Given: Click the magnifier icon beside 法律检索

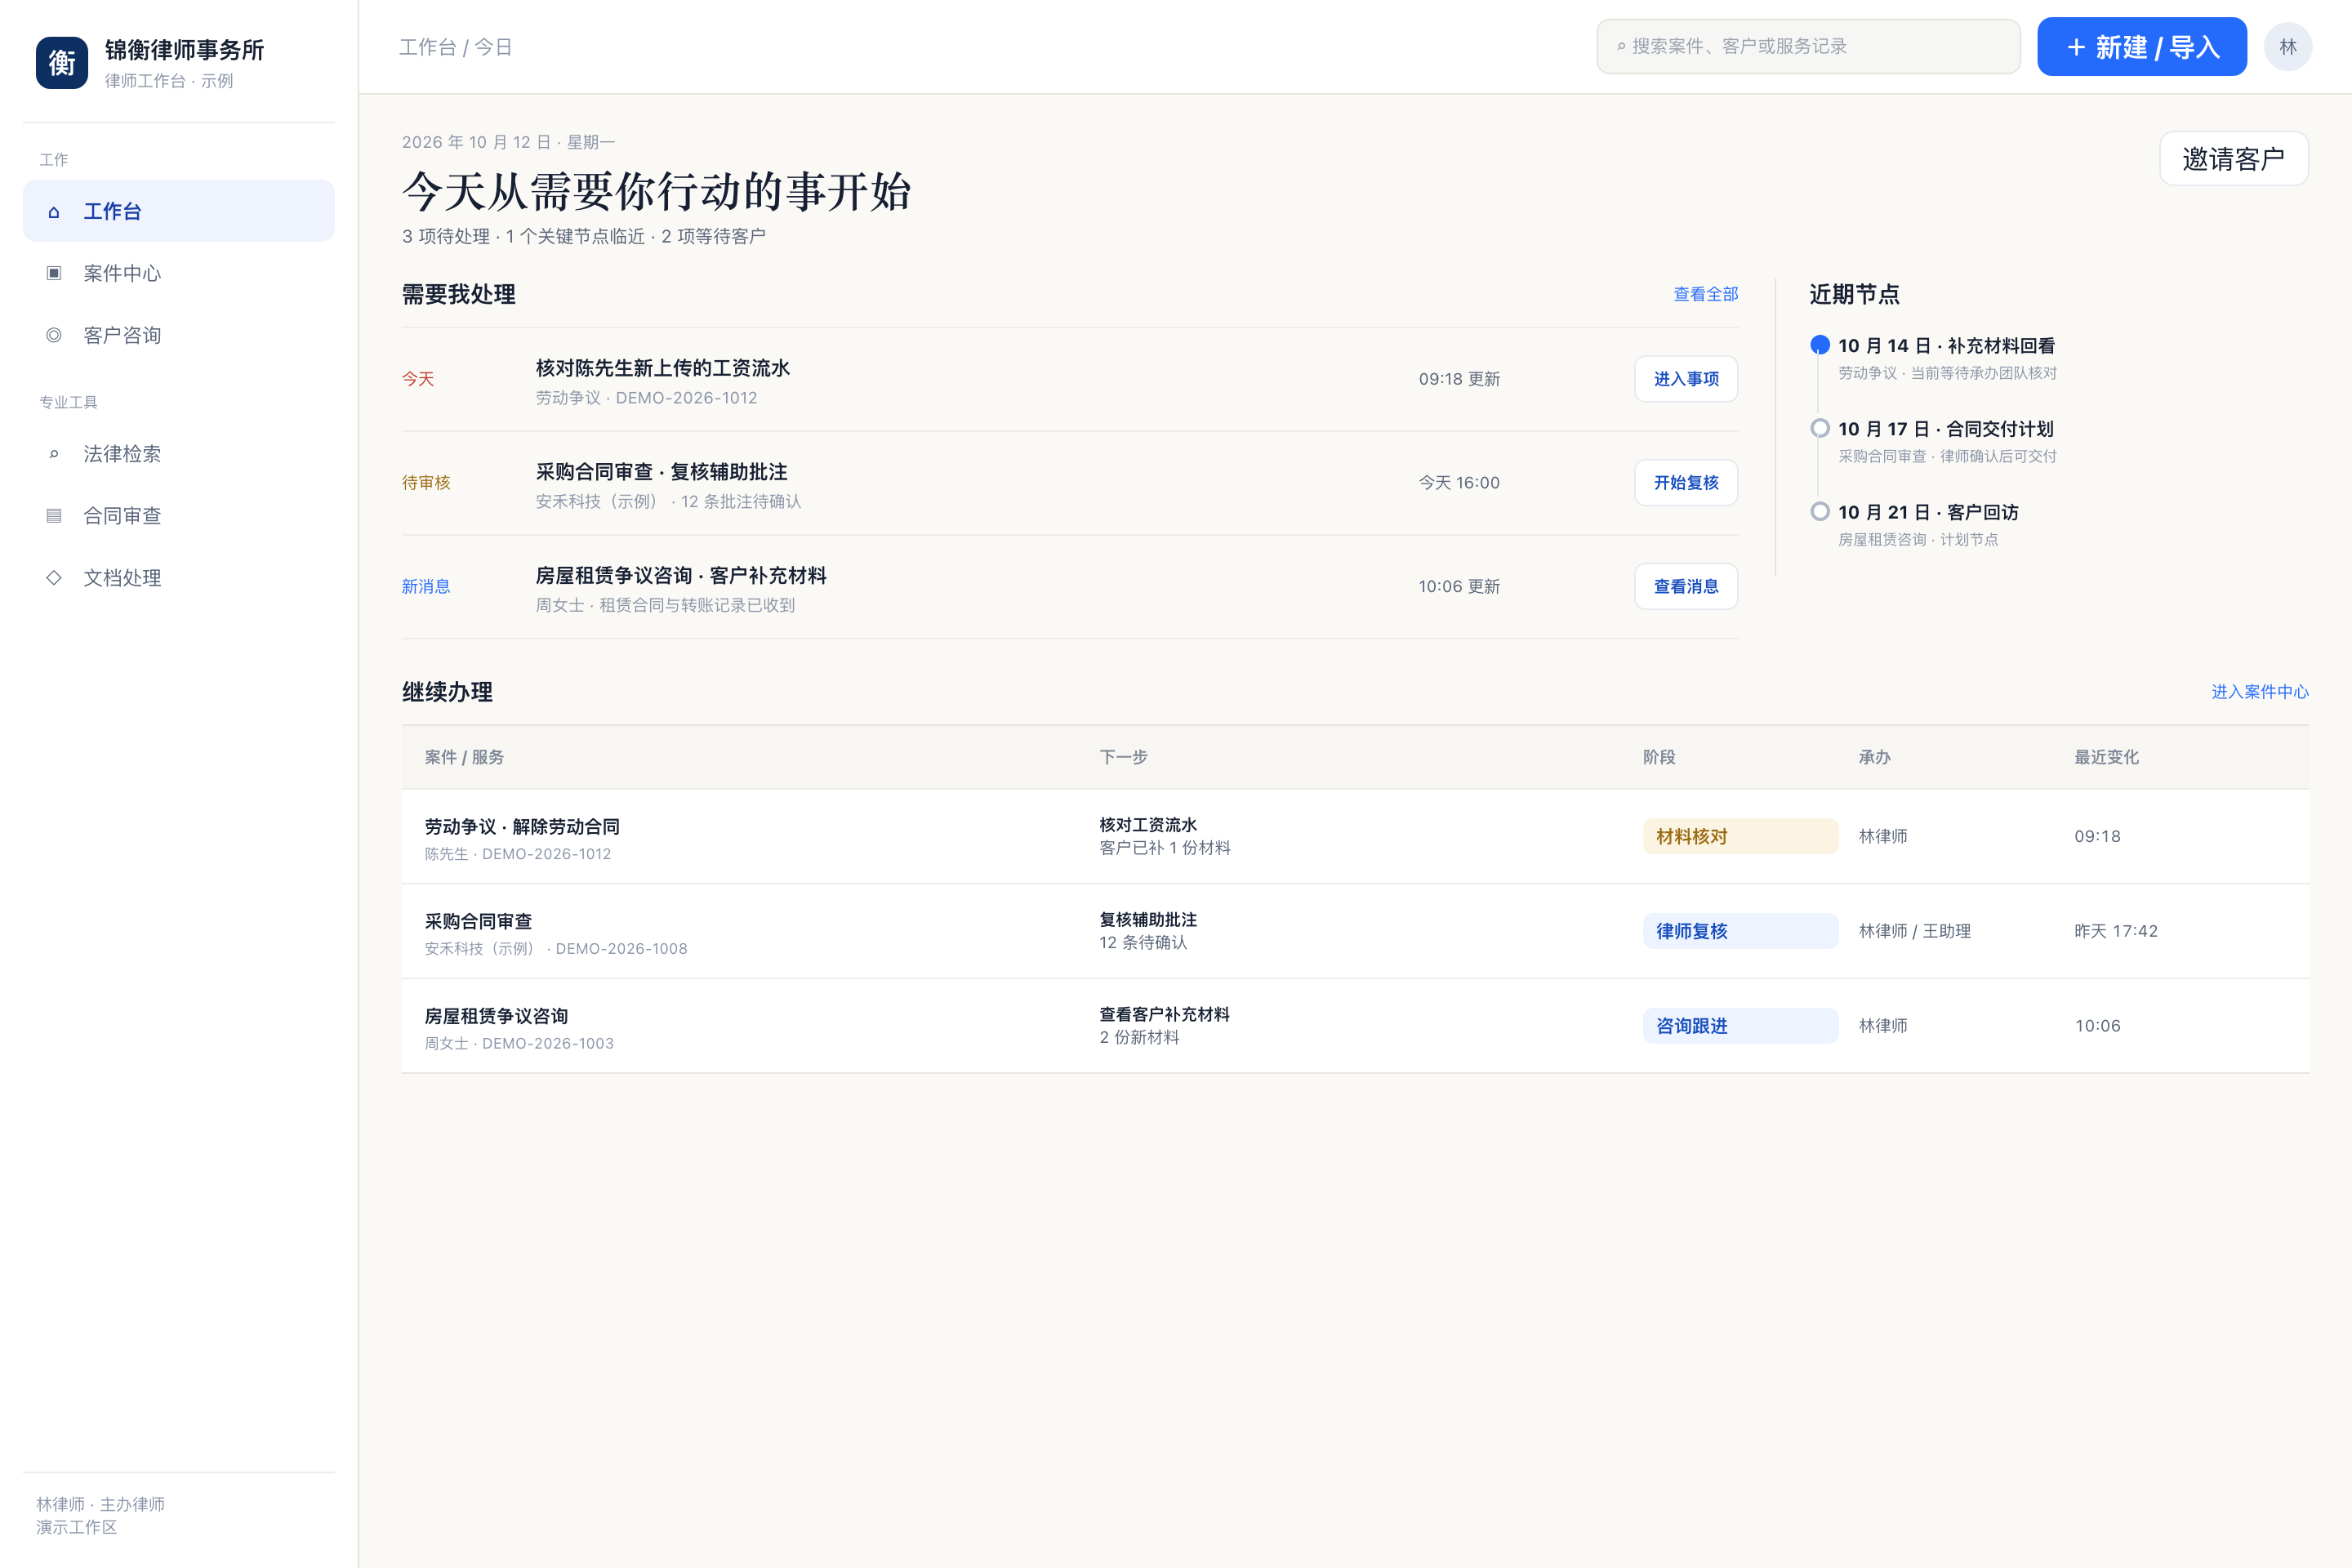Looking at the screenshot, I should click(x=54, y=454).
